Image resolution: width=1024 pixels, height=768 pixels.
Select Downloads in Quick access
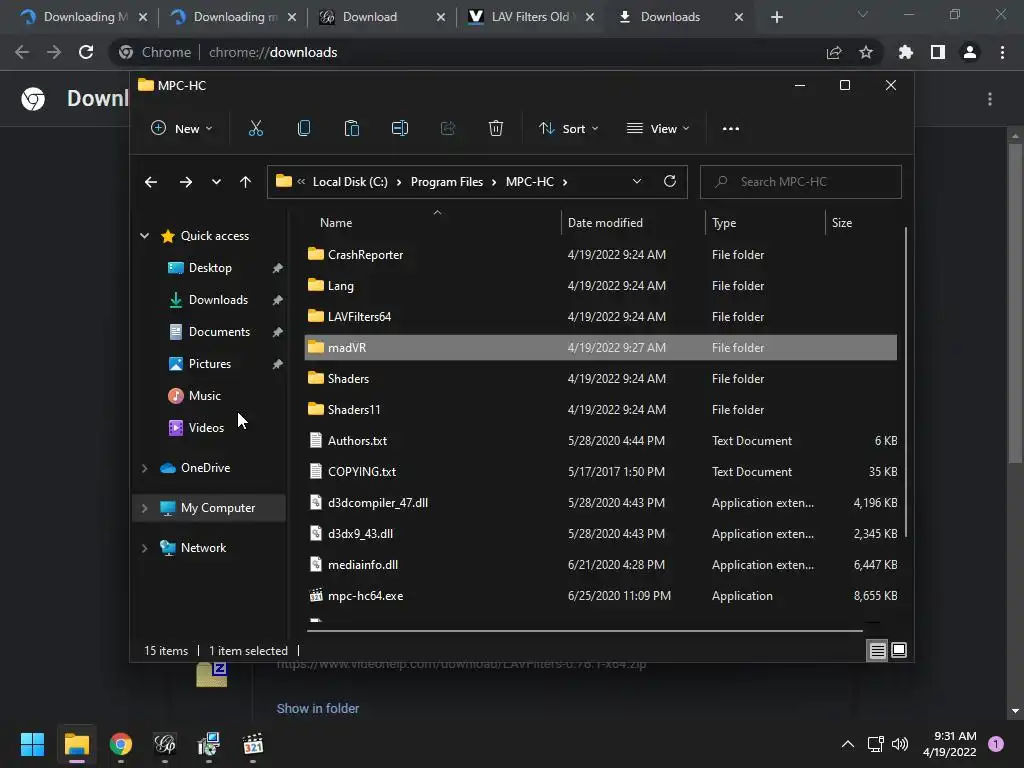(x=218, y=300)
